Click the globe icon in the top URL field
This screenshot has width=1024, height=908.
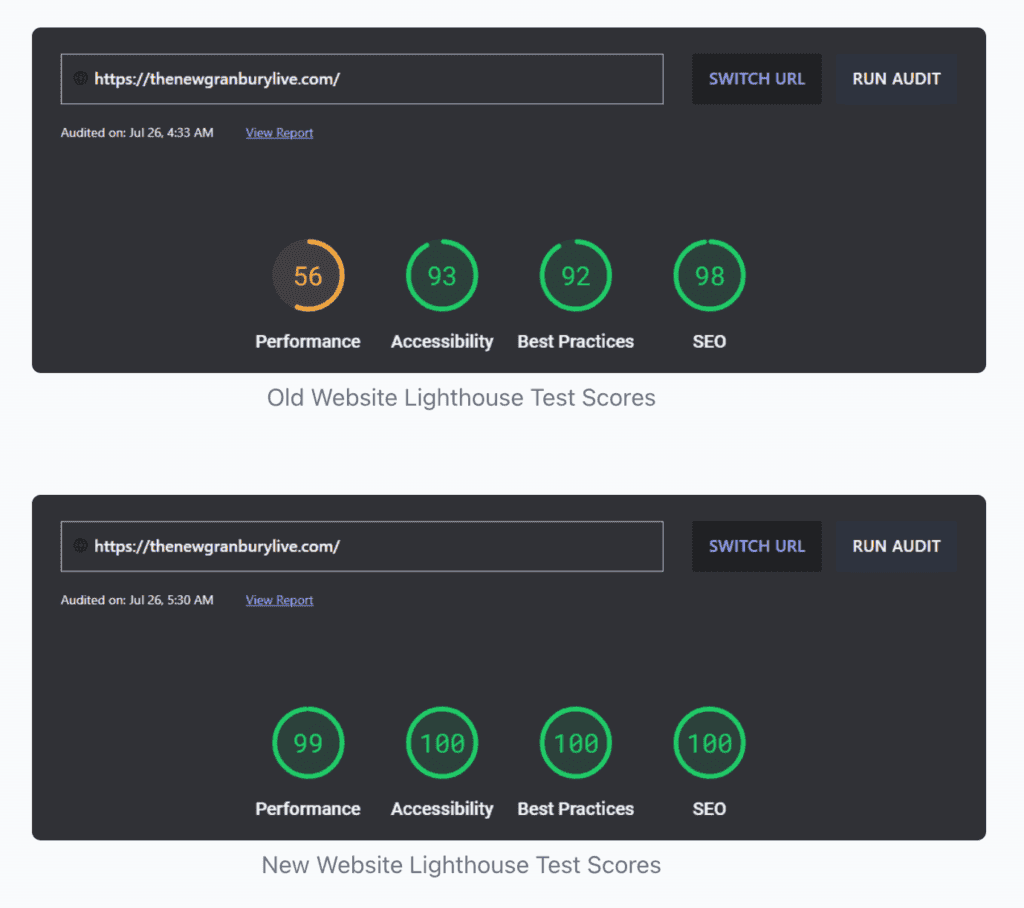80,79
